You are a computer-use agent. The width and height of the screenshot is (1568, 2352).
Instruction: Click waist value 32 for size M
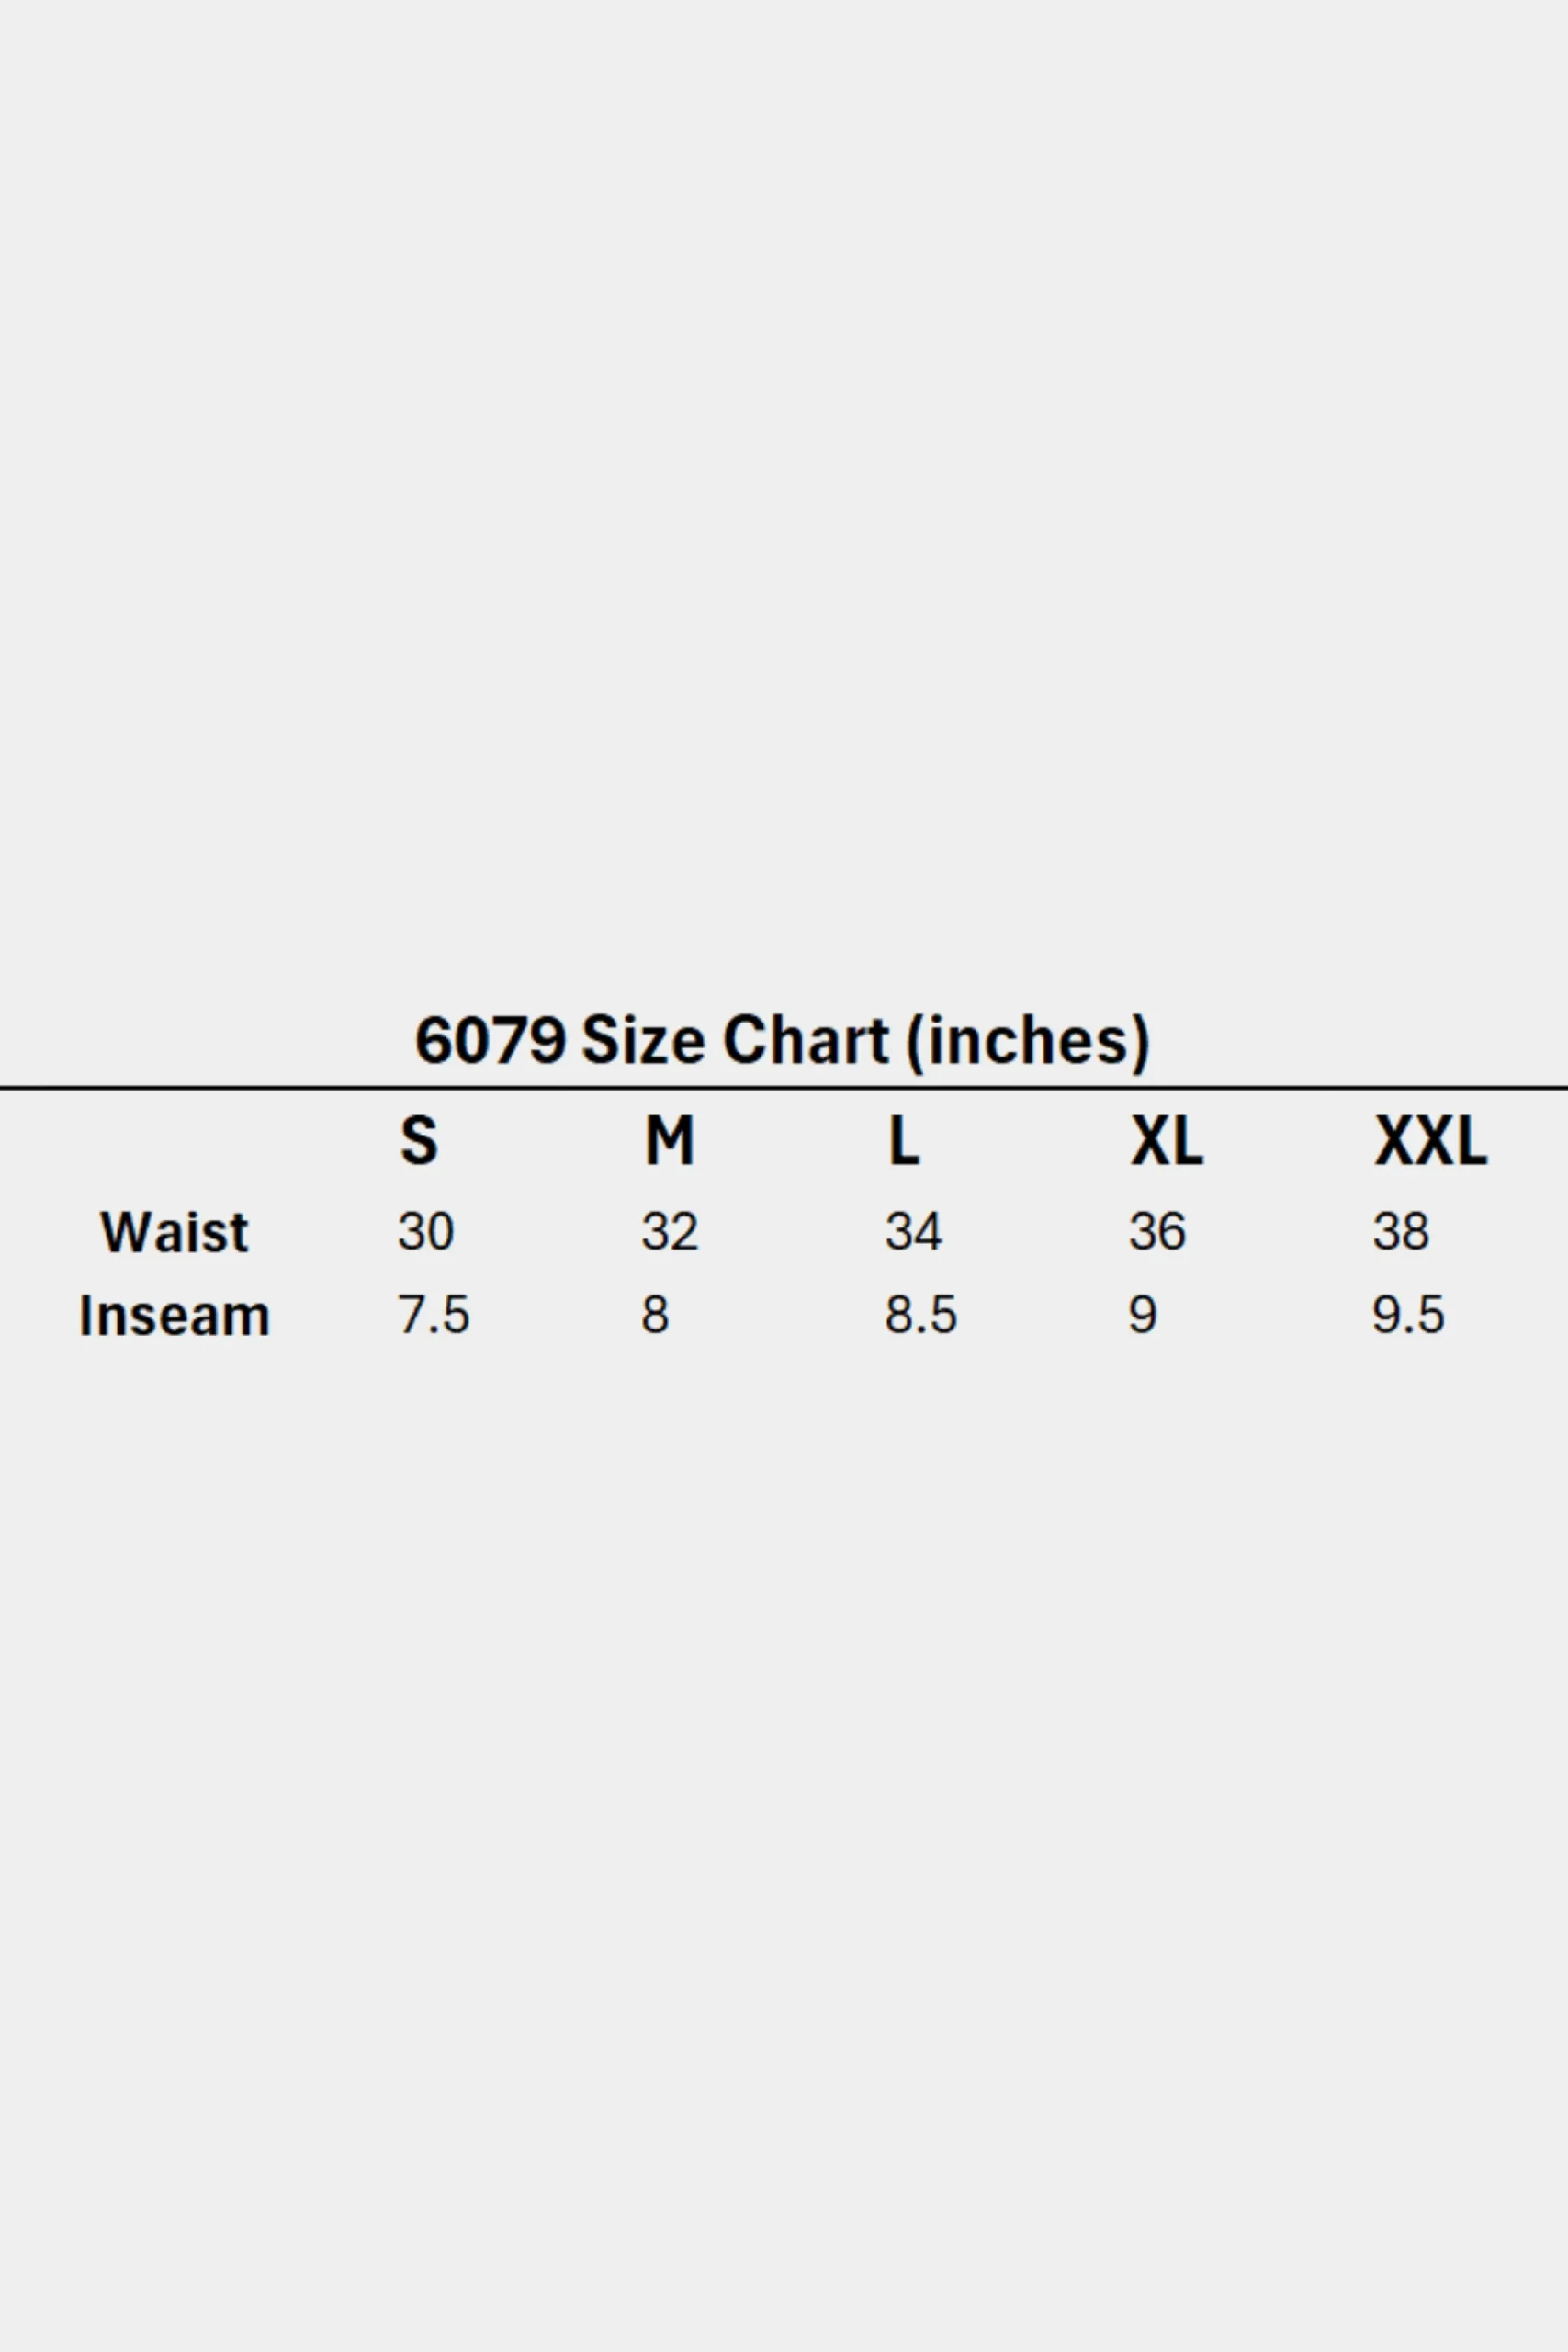pos(670,1231)
